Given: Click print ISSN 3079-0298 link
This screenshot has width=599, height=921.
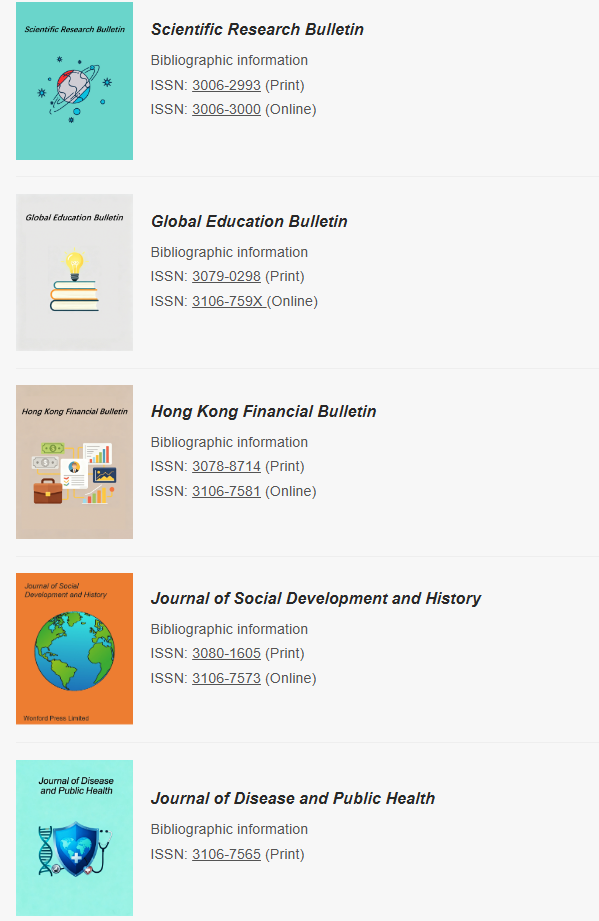Looking at the screenshot, I should point(226,277).
